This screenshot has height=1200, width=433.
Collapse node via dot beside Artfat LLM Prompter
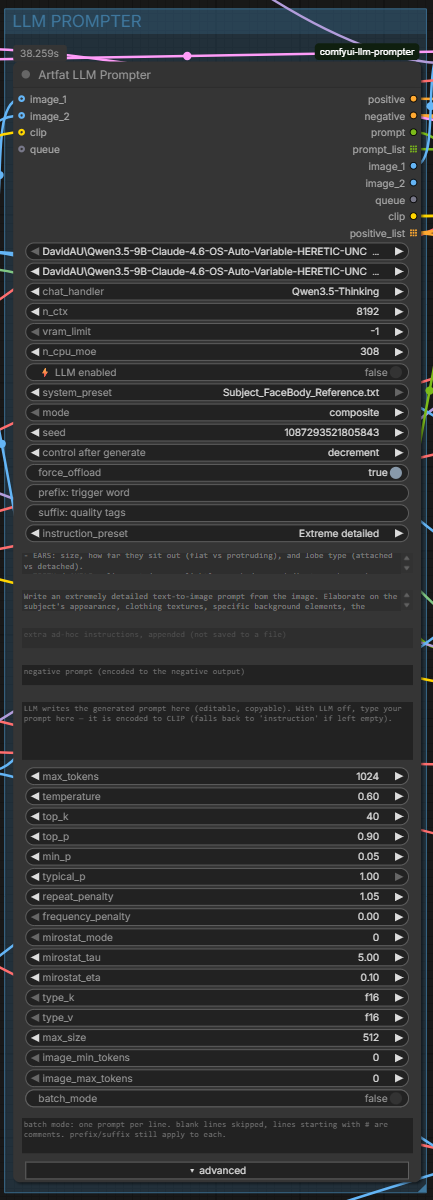click(x=26, y=75)
